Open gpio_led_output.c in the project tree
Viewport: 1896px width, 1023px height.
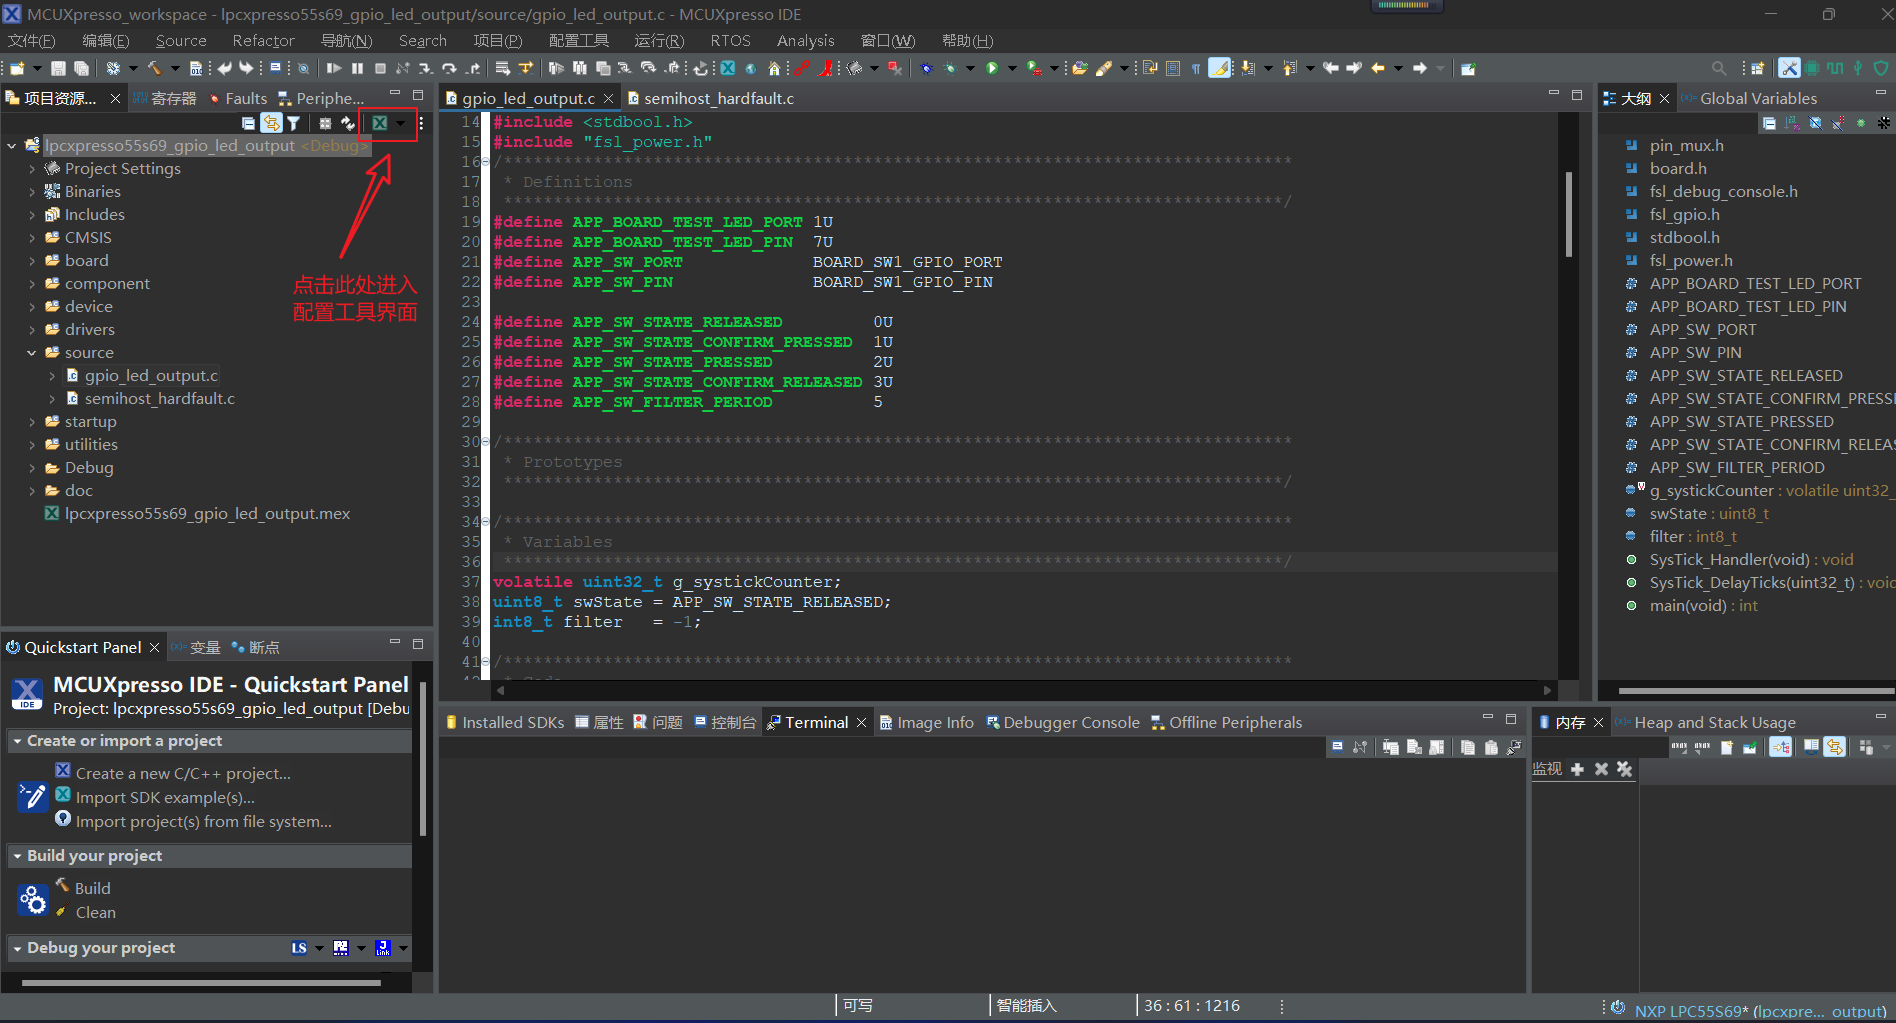(x=151, y=376)
